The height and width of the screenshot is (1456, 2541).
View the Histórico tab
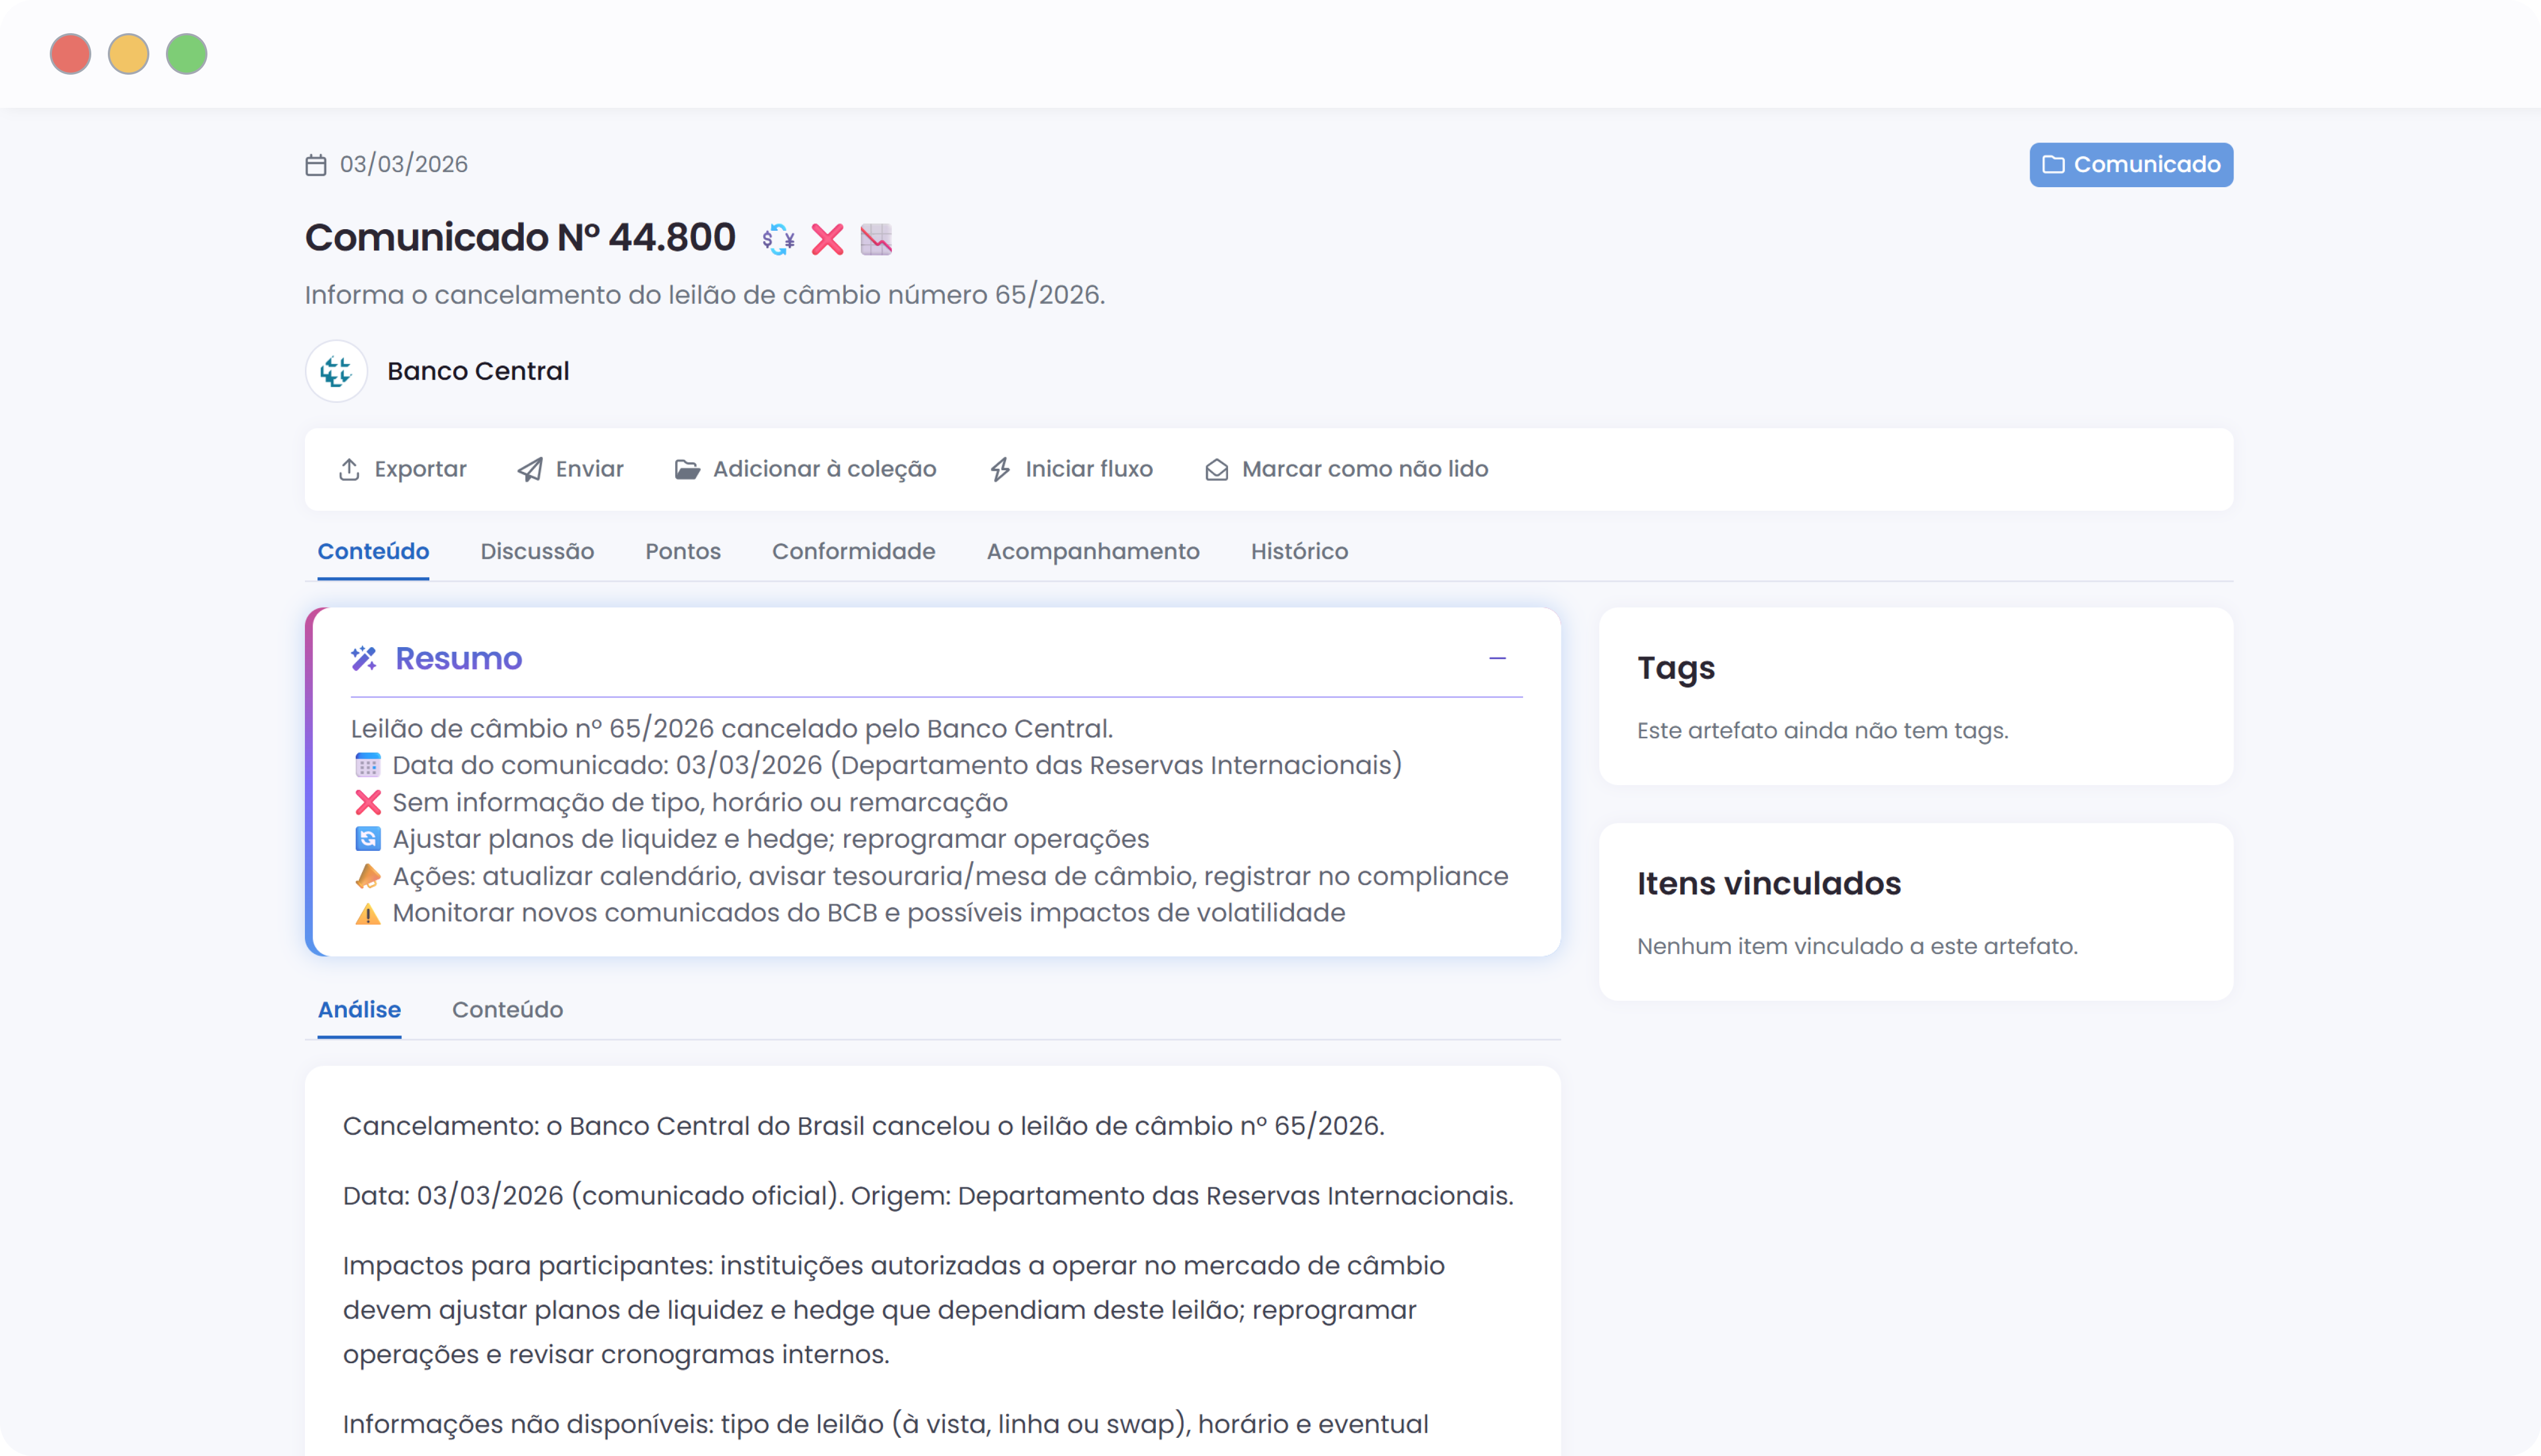coord(1299,552)
